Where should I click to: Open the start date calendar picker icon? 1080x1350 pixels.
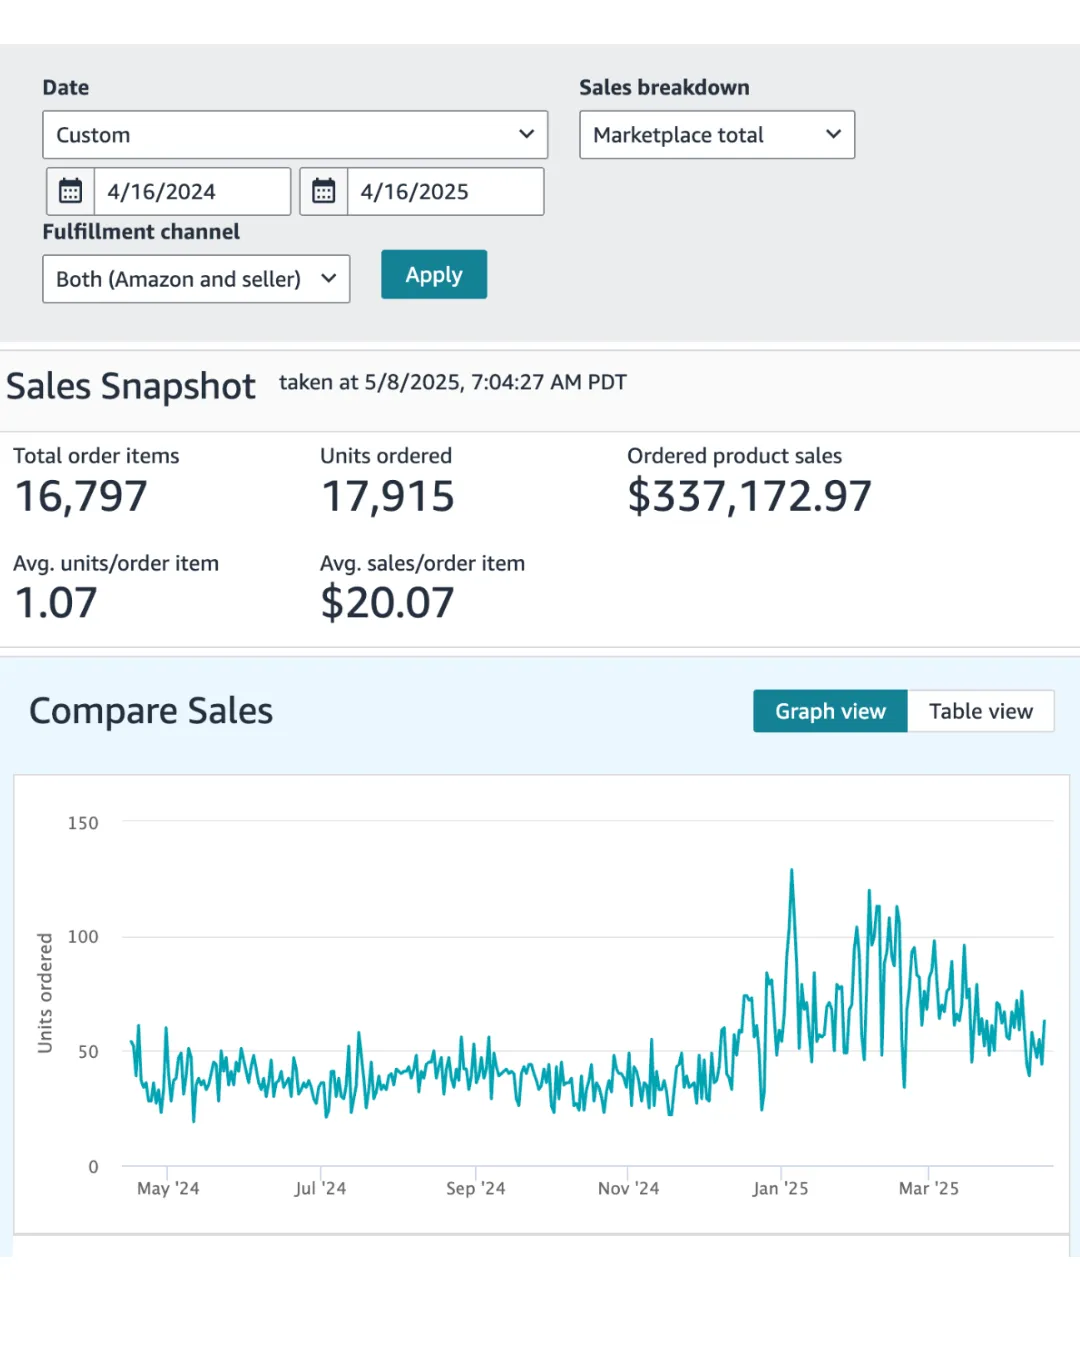[70, 191]
